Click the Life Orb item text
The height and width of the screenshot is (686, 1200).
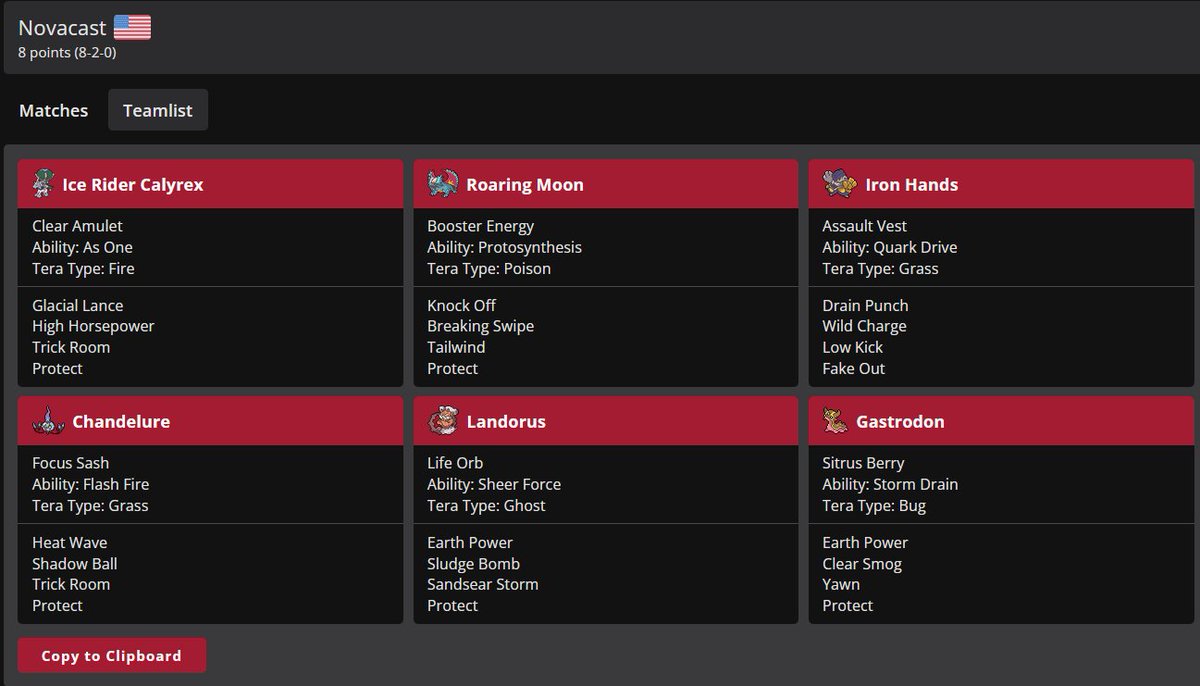(455, 463)
